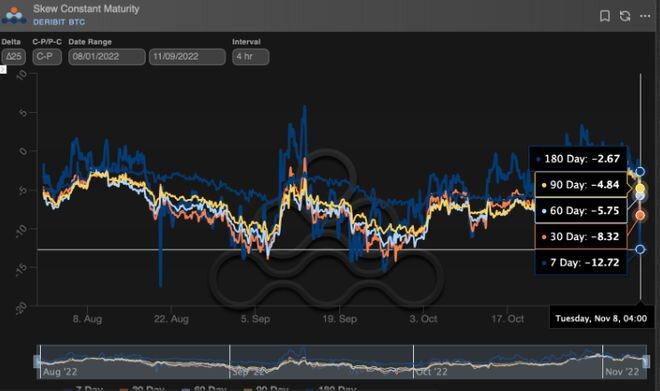The width and height of the screenshot is (660, 391).
Task: Click the Skew Constant Maturity title
Action: point(86,9)
